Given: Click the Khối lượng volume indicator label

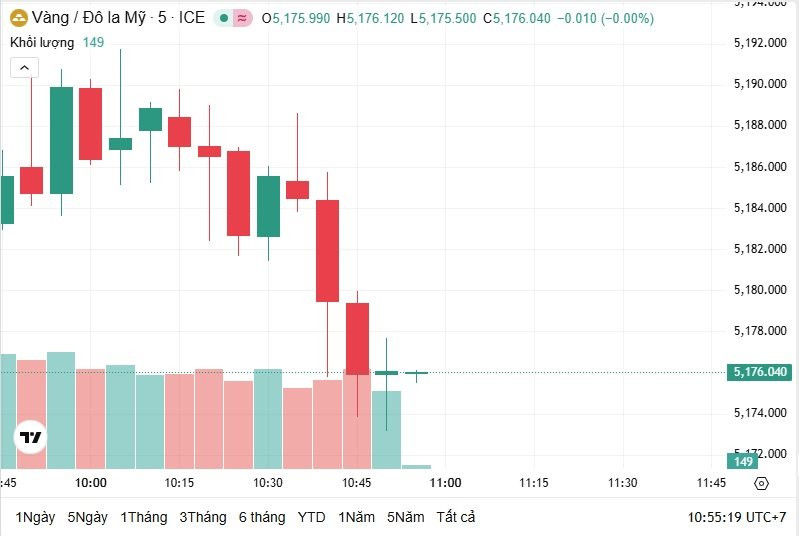Looking at the screenshot, I should [x=42, y=42].
